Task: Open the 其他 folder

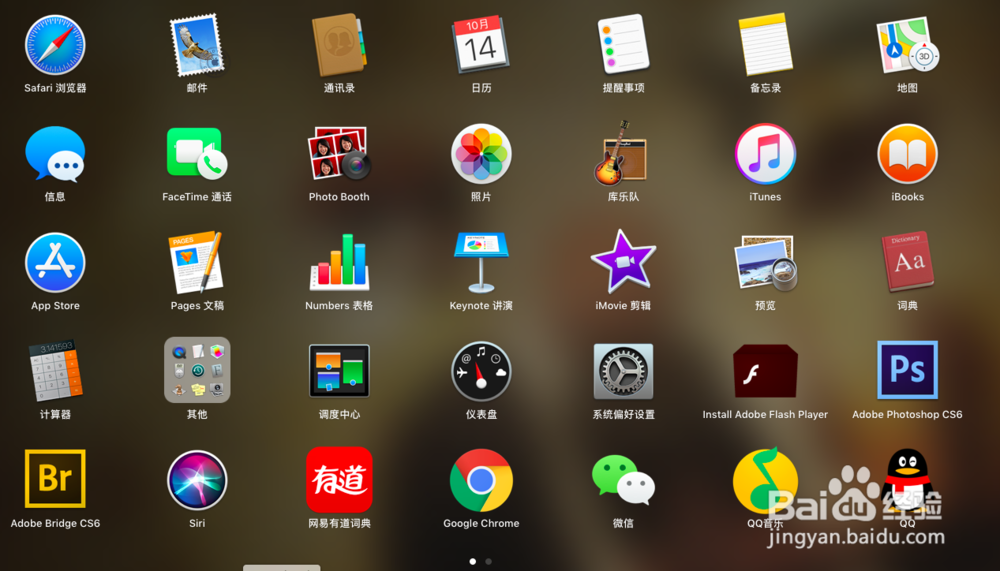Action: [x=197, y=371]
